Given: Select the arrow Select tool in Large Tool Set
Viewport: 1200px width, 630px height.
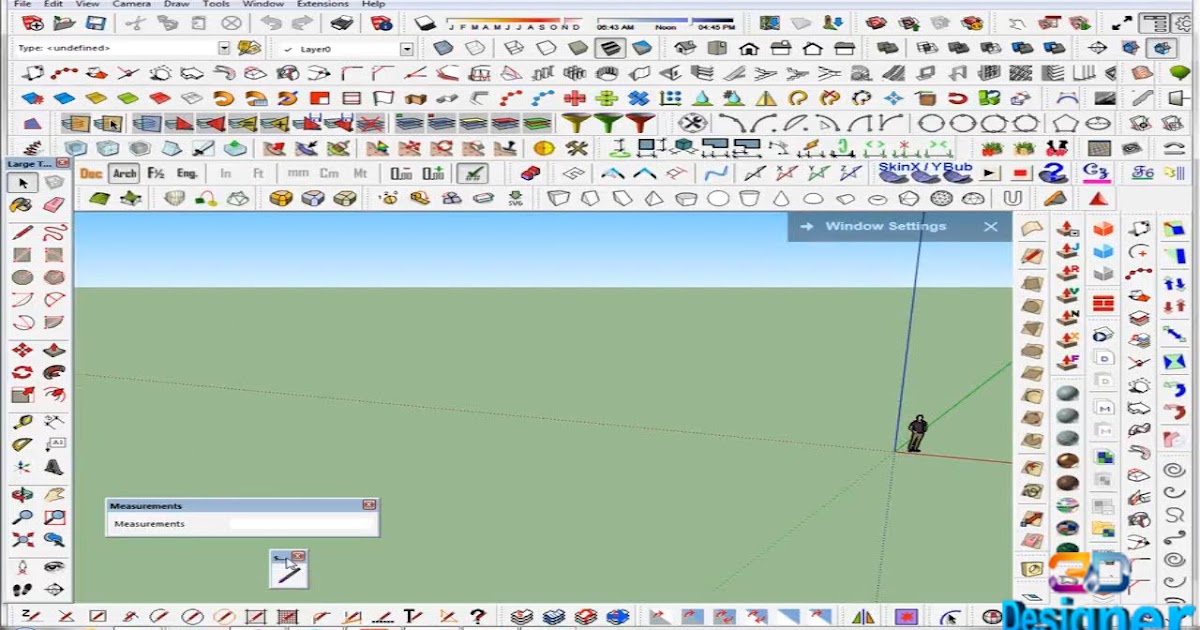Looking at the screenshot, I should click(x=22, y=183).
